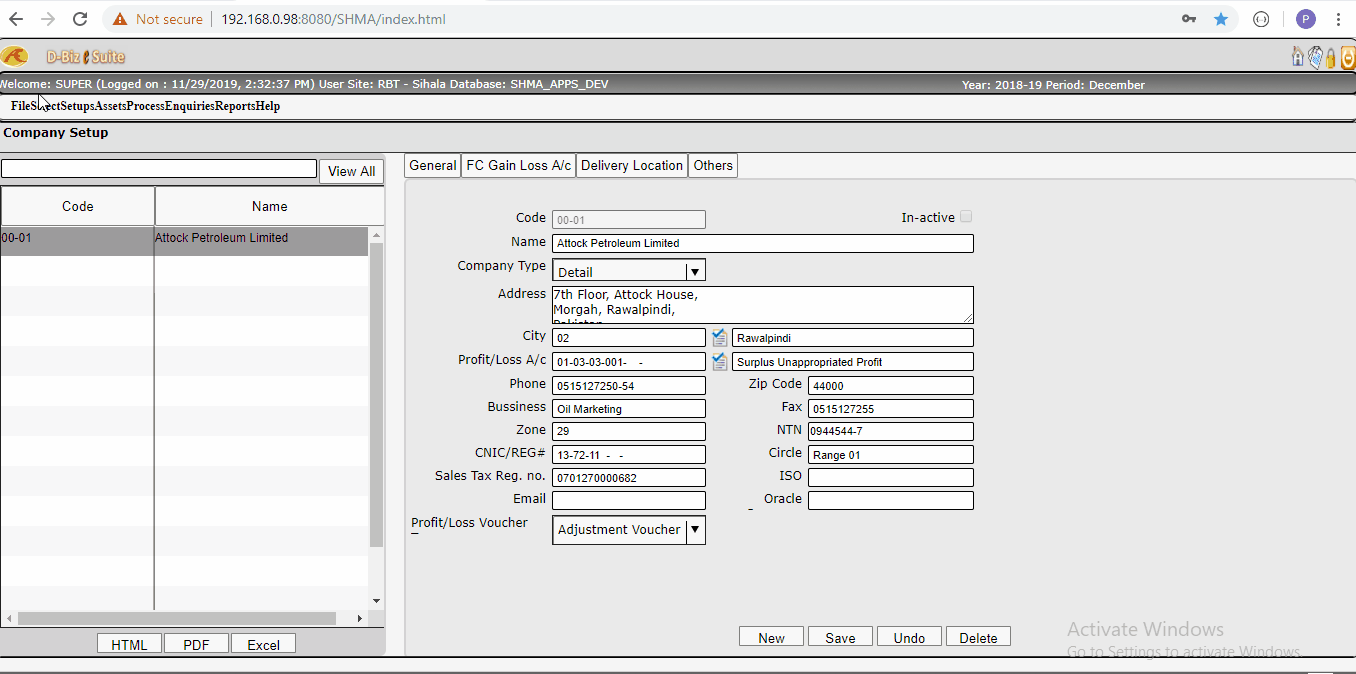Click the Zip Code field
Screen dimensions: 1356x674
tap(891, 385)
